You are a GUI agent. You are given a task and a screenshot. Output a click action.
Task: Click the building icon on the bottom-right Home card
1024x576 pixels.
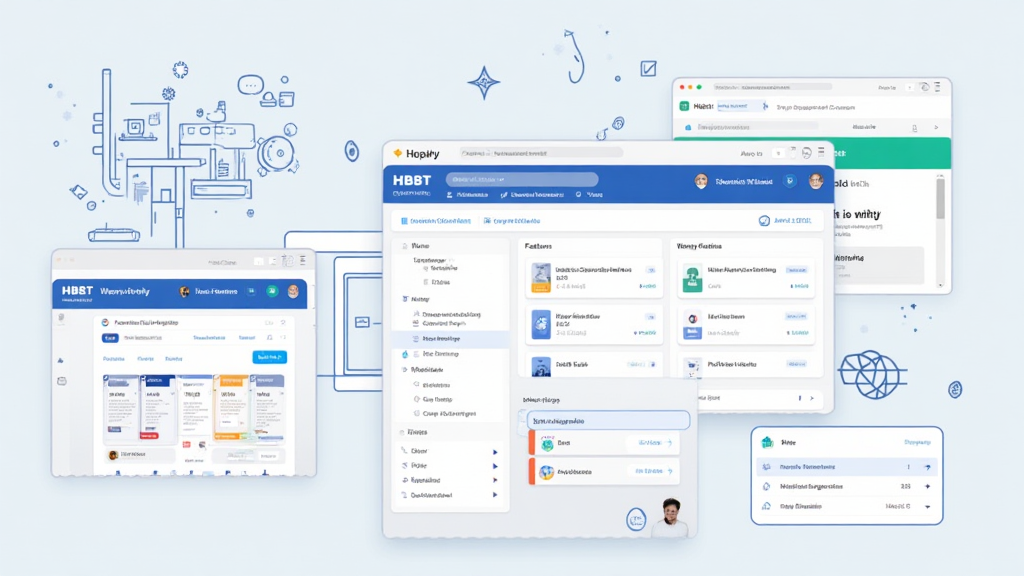(766, 443)
